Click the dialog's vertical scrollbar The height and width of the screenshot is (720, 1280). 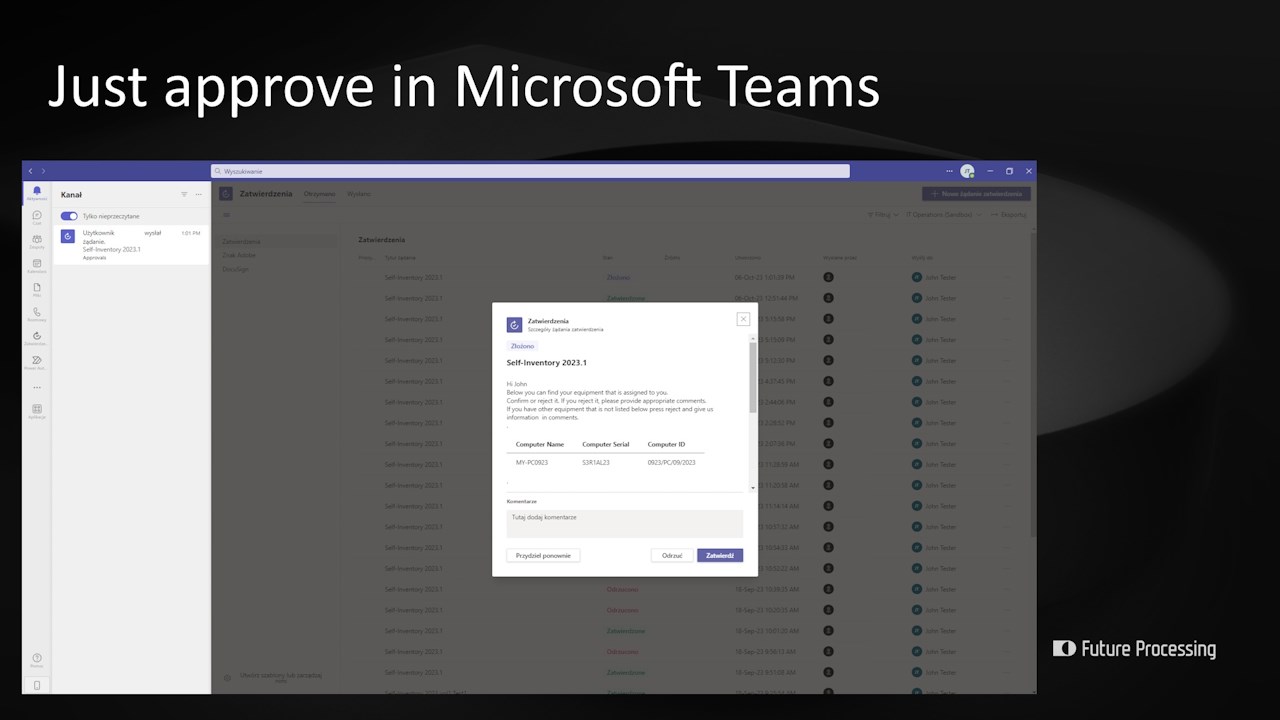pyautogui.click(x=753, y=377)
